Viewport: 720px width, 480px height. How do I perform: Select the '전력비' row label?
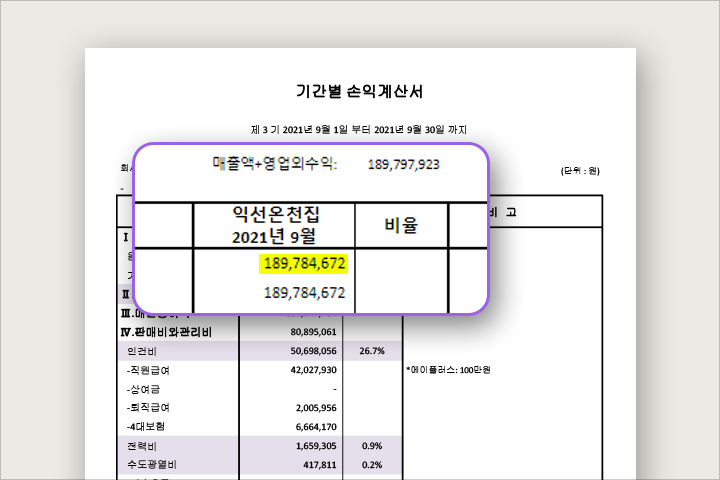(x=142, y=446)
